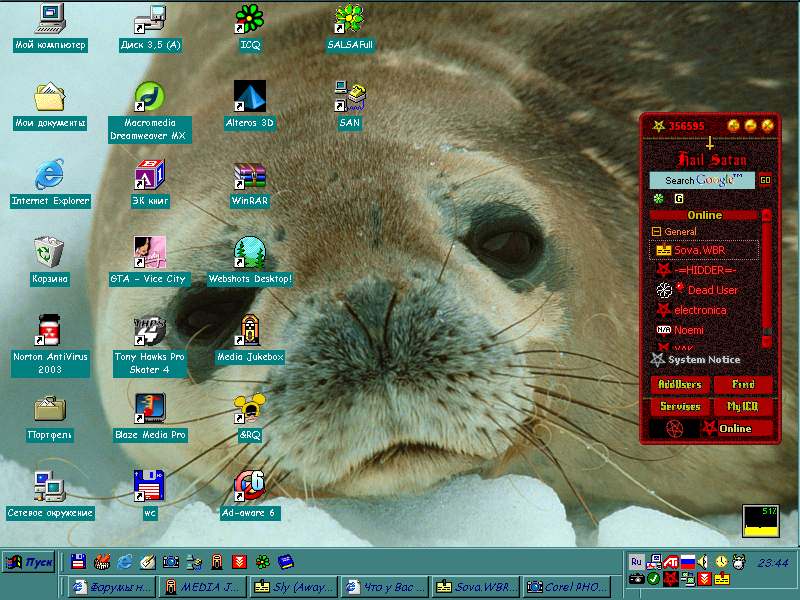Open the Пуск start menu
800x600 pixels.
pos(29,562)
